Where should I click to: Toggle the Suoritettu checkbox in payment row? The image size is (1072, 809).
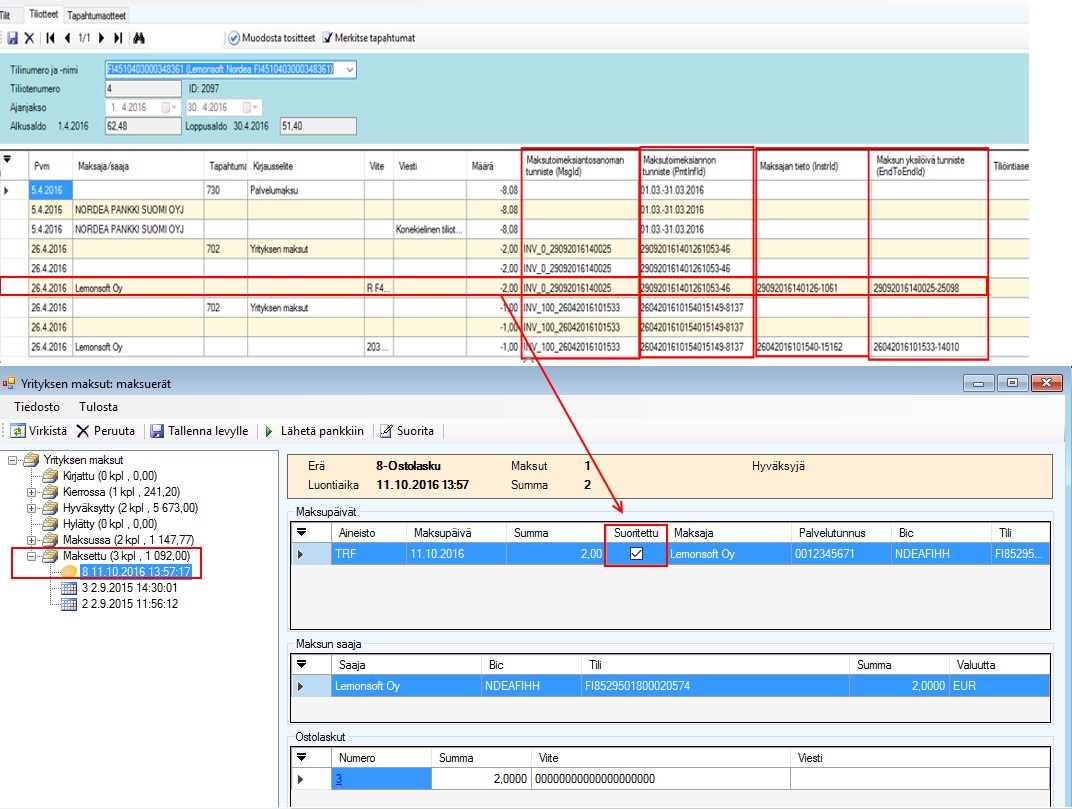tap(635, 554)
